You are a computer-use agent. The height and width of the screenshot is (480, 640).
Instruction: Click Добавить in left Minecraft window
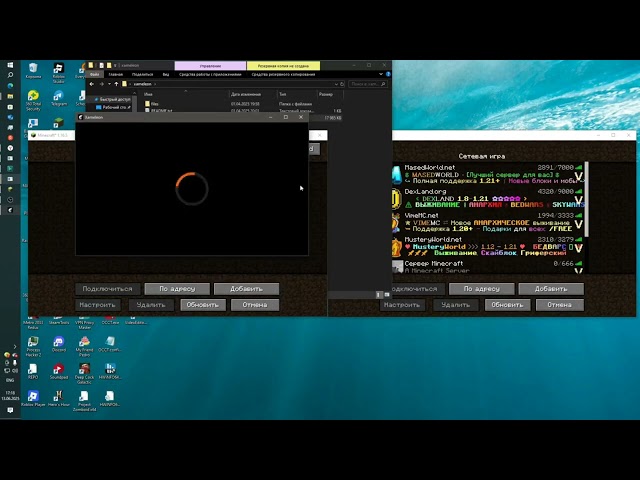(247, 289)
